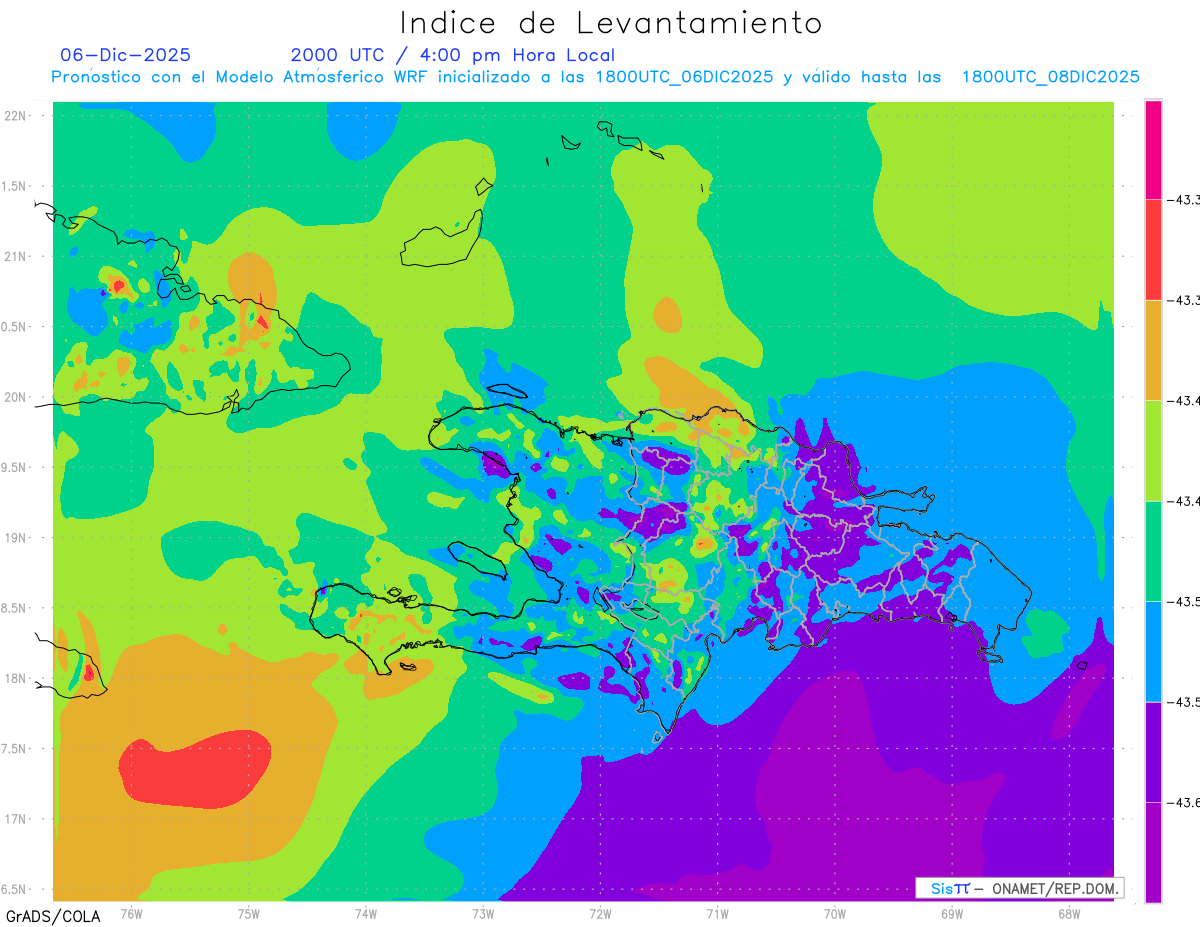Click the "18N" latitude label
The width and height of the screenshot is (1200, 927).
17,678
